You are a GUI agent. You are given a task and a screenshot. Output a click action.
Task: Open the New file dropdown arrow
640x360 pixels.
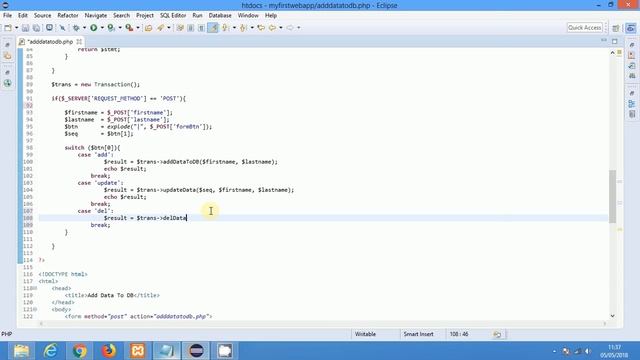click(x=16, y=28)
